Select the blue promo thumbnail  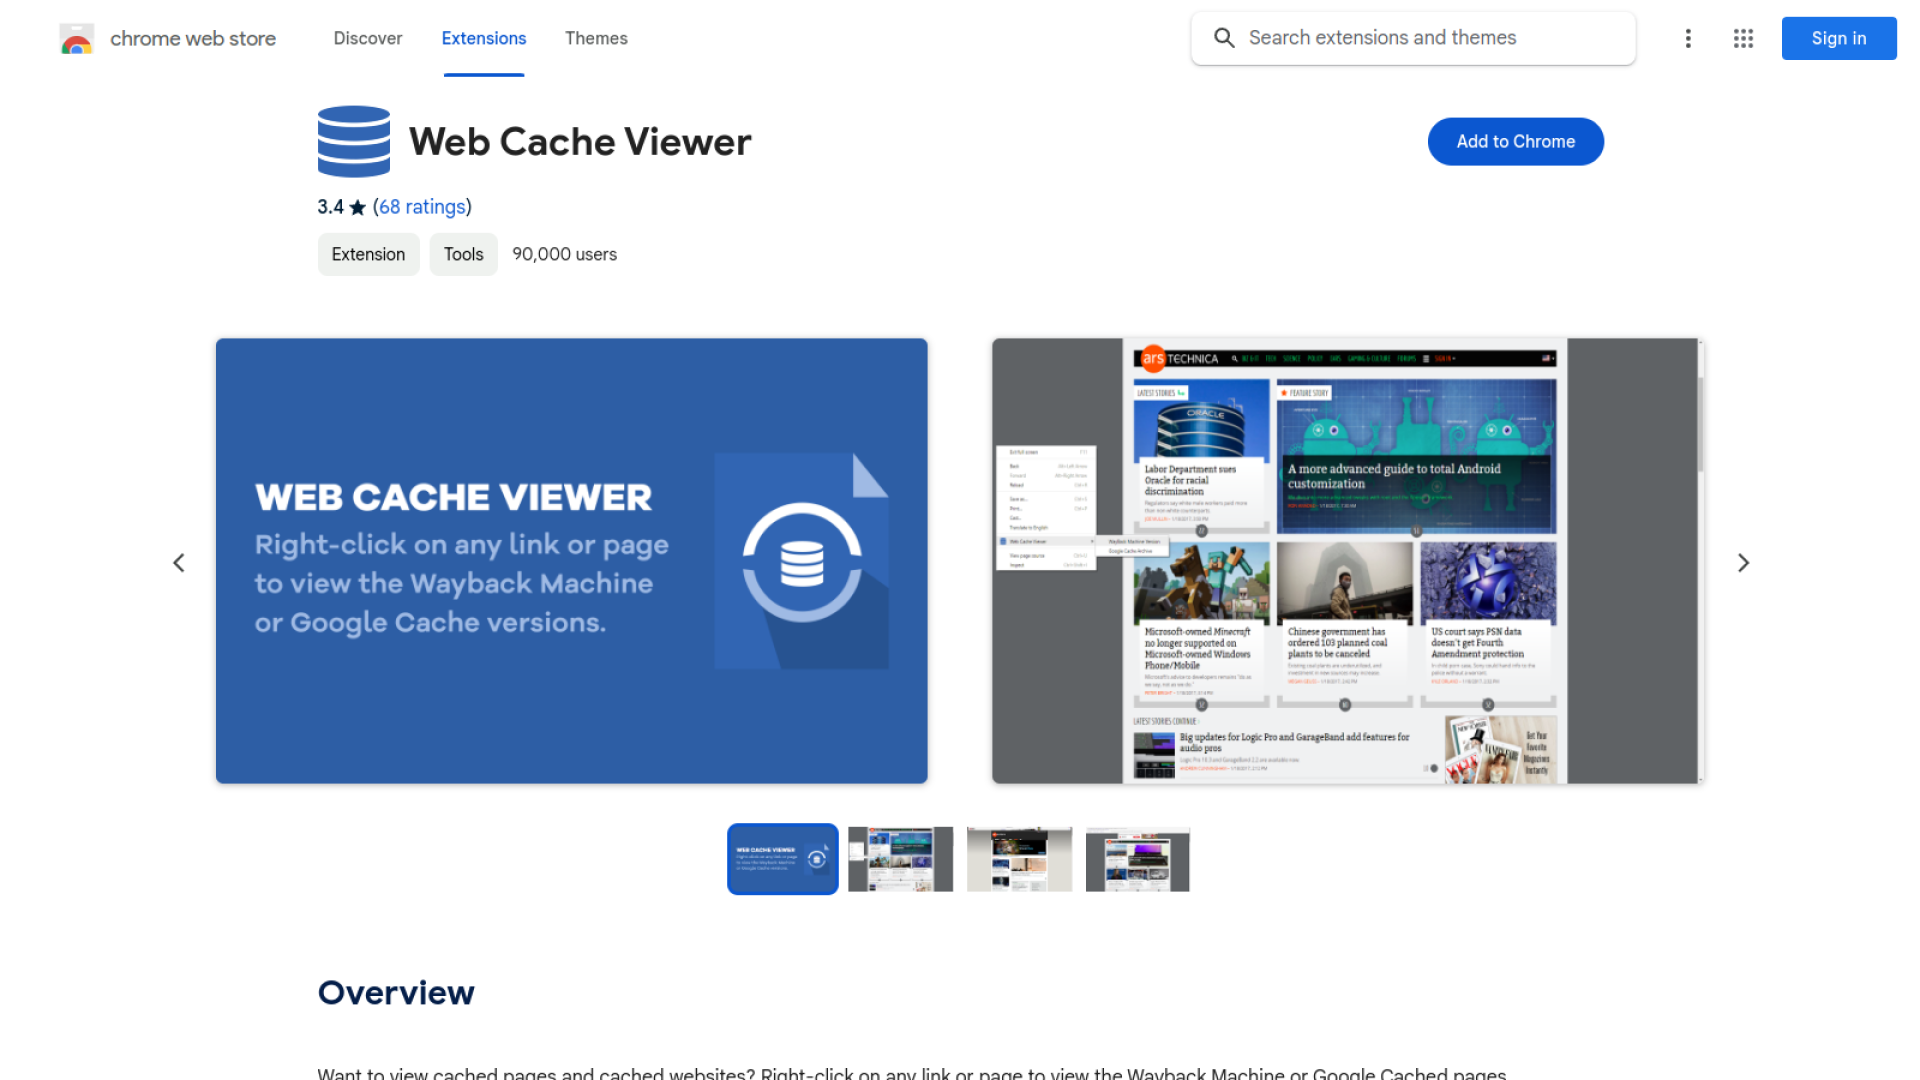click(782, 858)
